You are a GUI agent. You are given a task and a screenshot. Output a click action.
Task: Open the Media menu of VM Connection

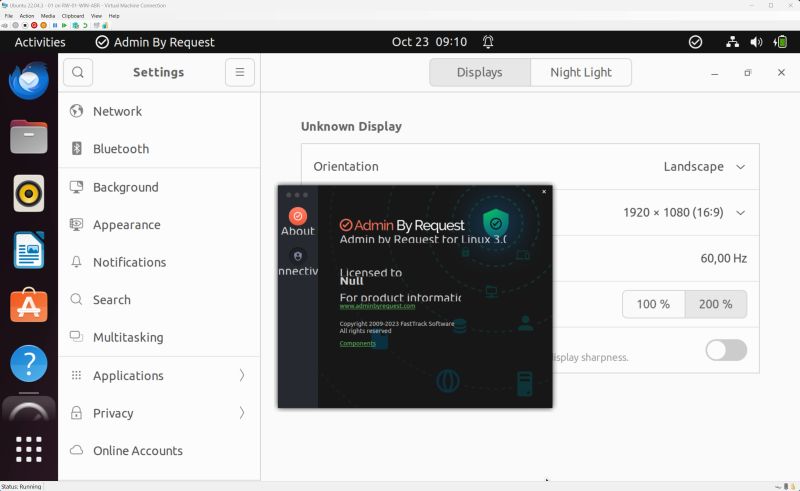pyautogui.click(x=48, y=16)
